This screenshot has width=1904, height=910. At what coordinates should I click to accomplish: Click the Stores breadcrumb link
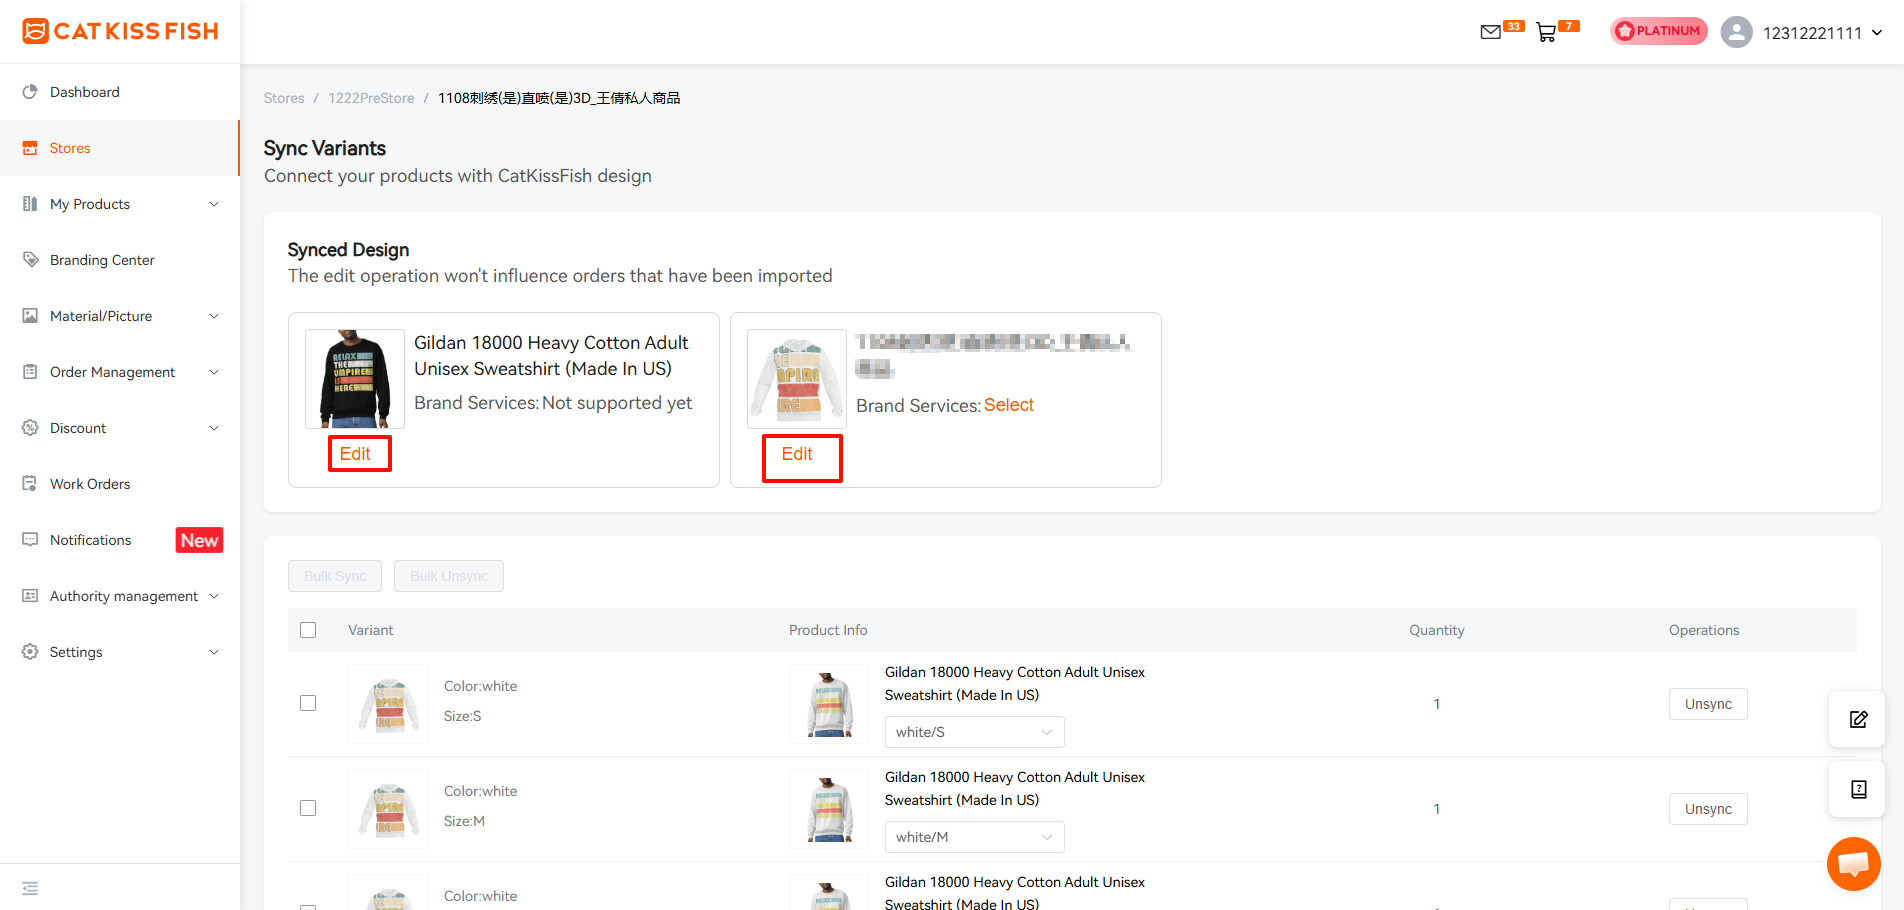[284, 98]
